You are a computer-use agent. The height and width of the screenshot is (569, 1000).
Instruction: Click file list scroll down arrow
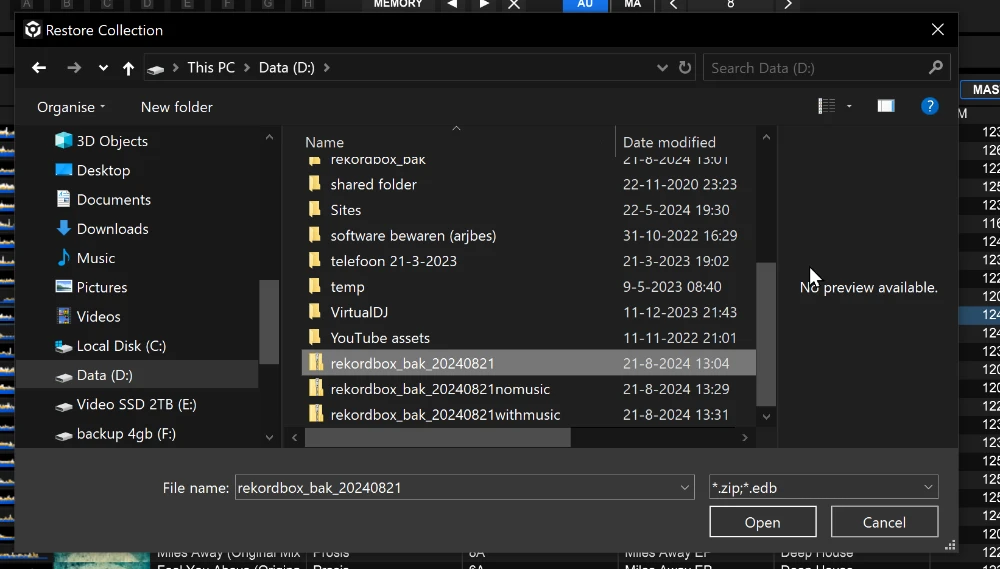766,417
